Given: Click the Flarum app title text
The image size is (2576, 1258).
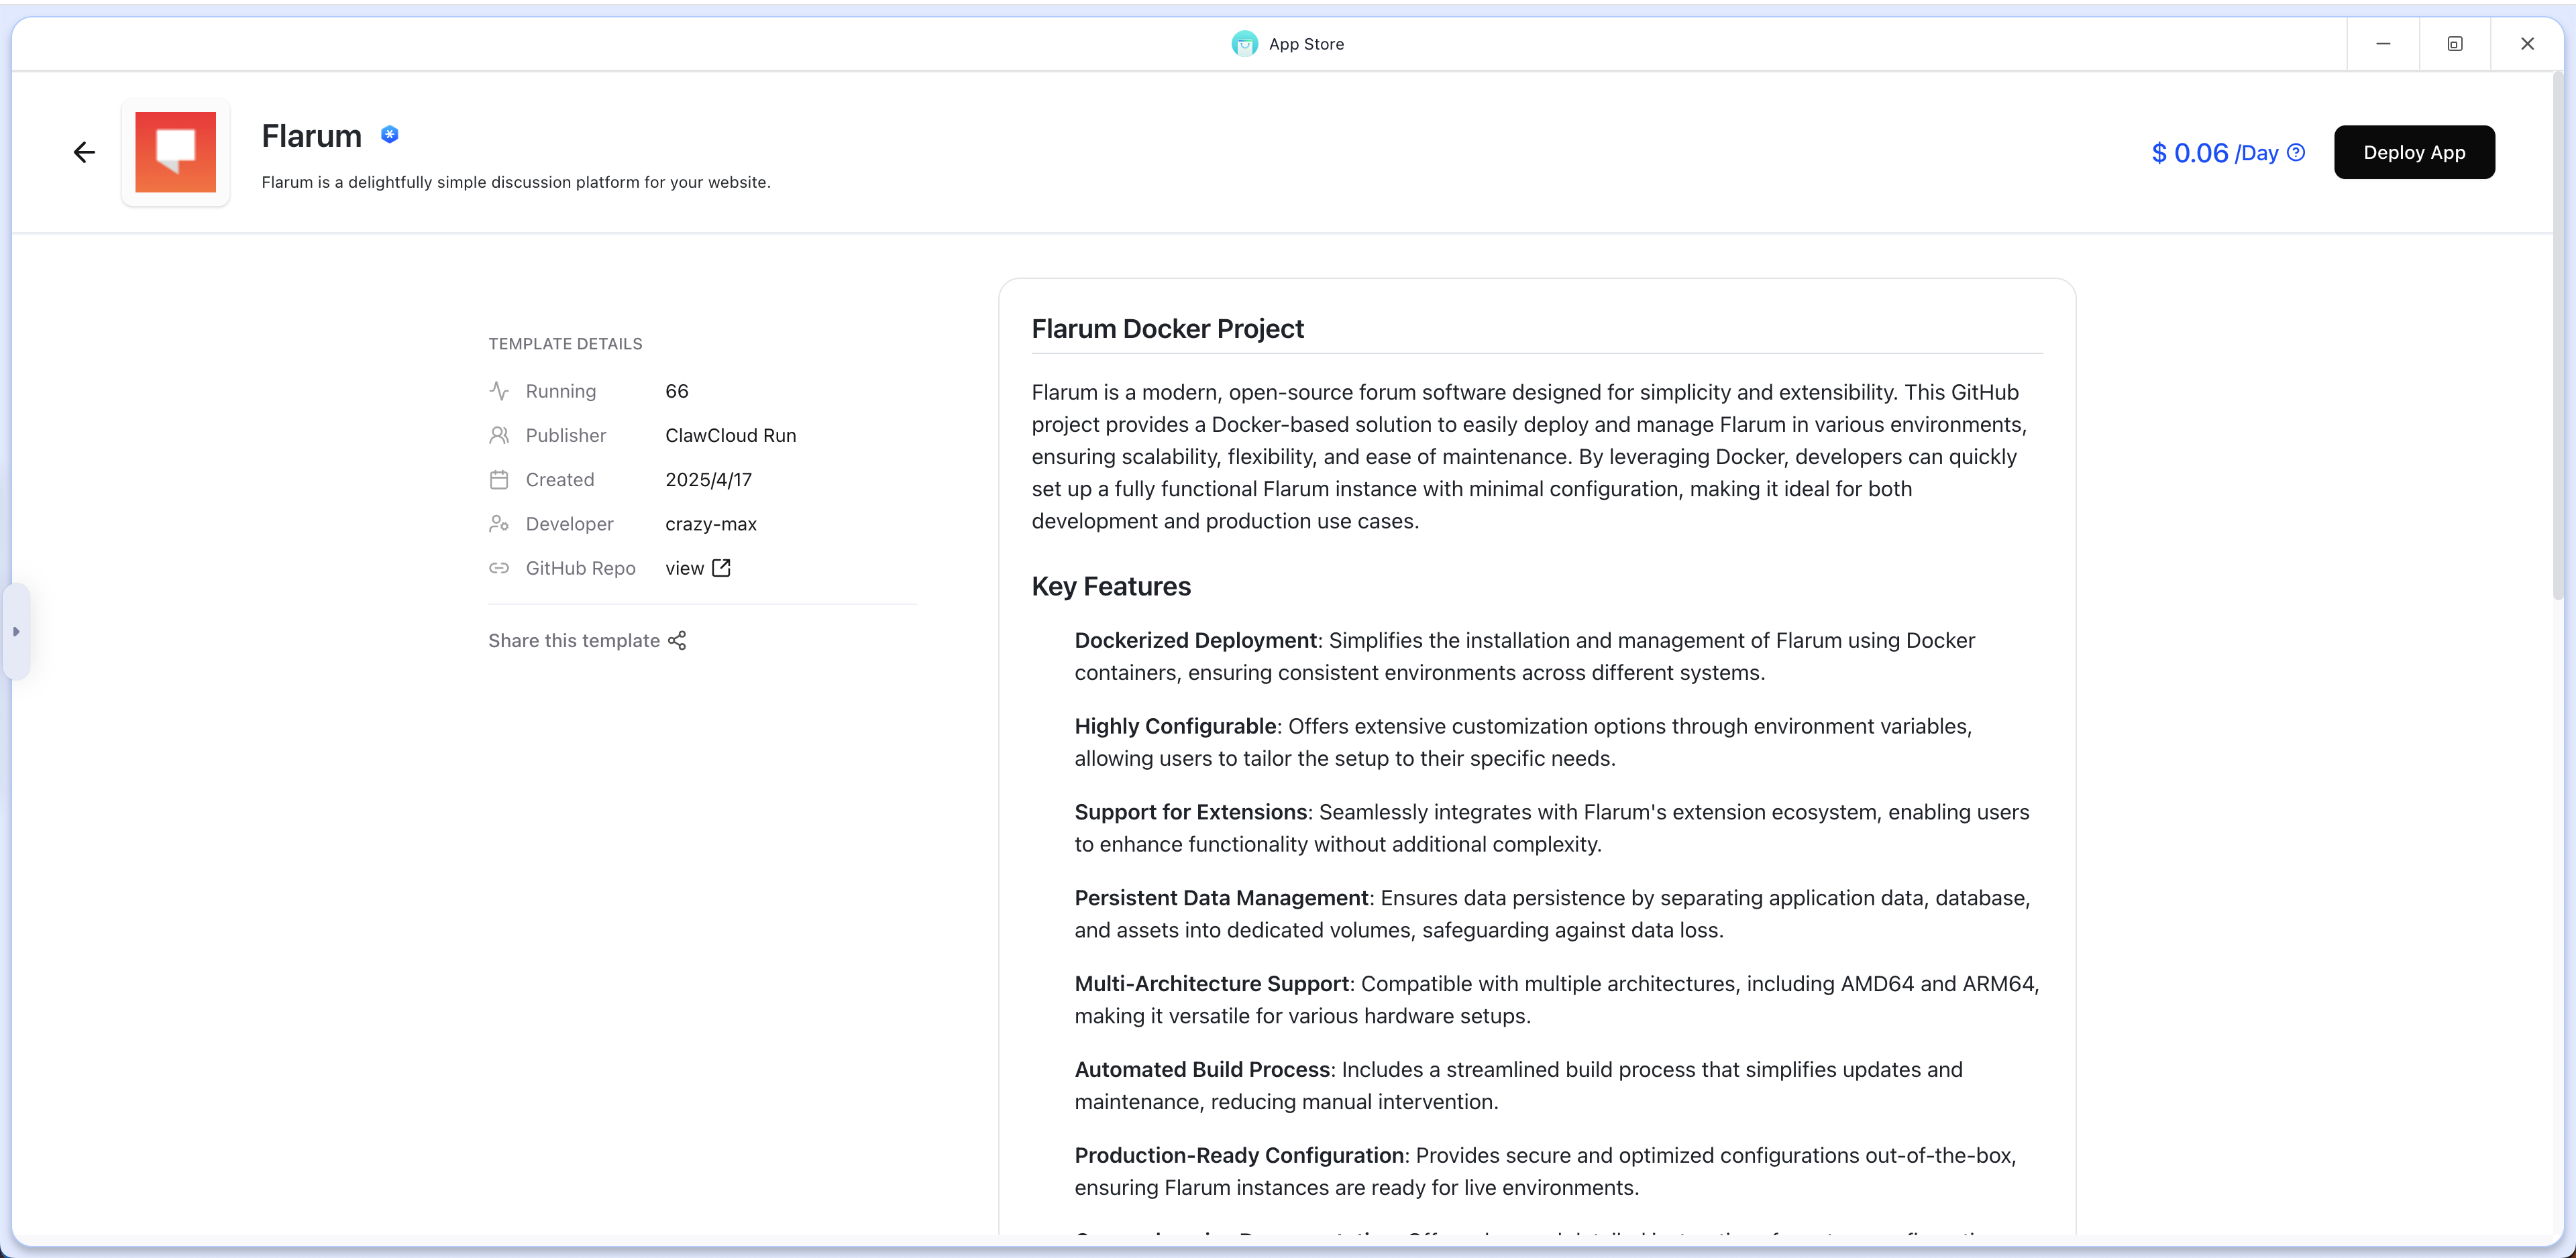Looking at the screenshot, I should (x=312, y=136).
